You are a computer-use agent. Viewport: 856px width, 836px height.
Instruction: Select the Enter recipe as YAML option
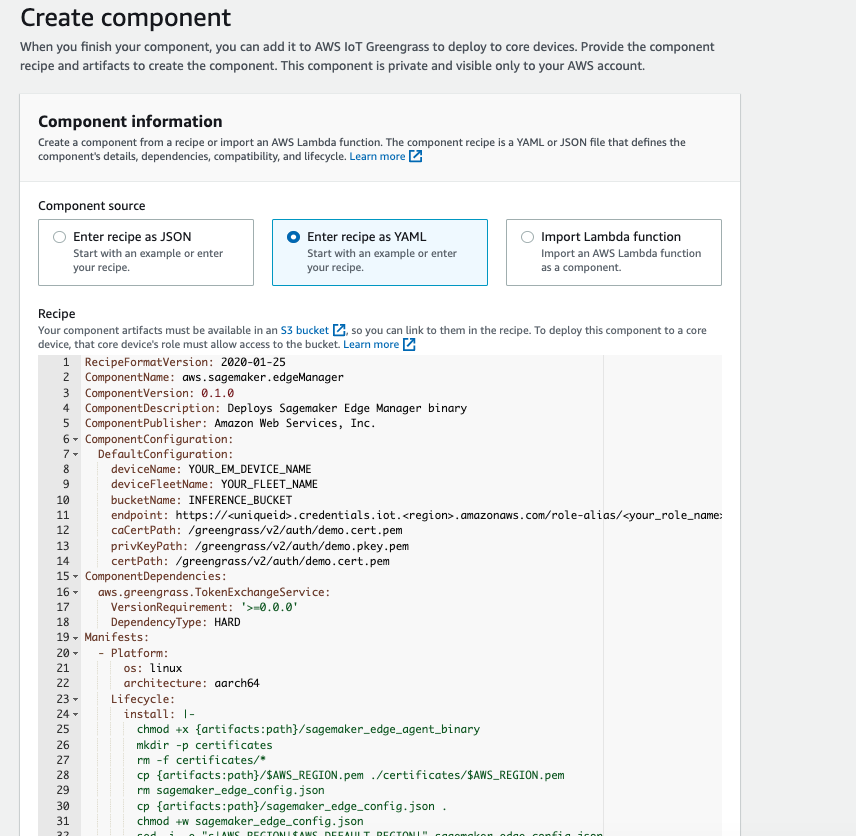(379, 252)
